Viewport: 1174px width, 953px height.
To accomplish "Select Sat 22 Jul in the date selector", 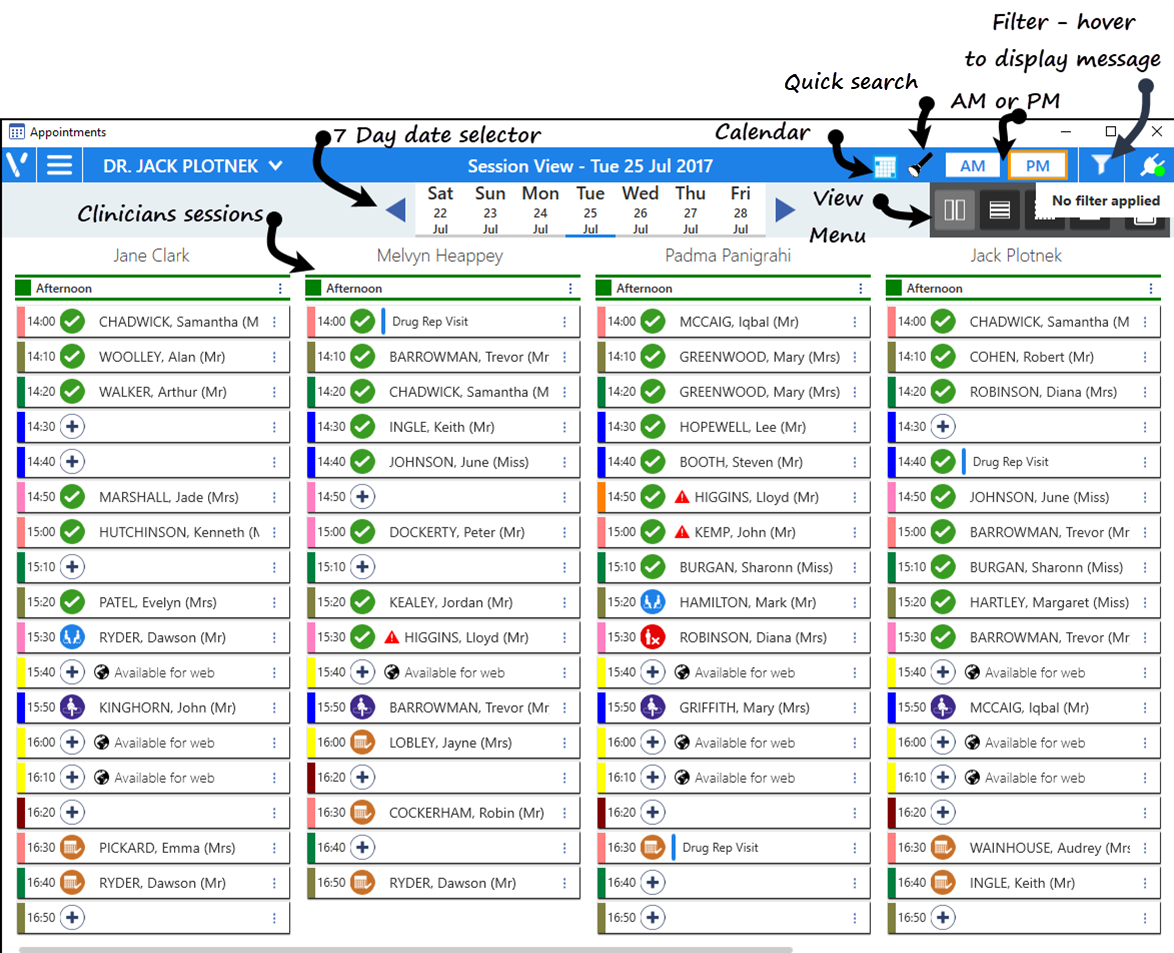I will click(440, 210).
